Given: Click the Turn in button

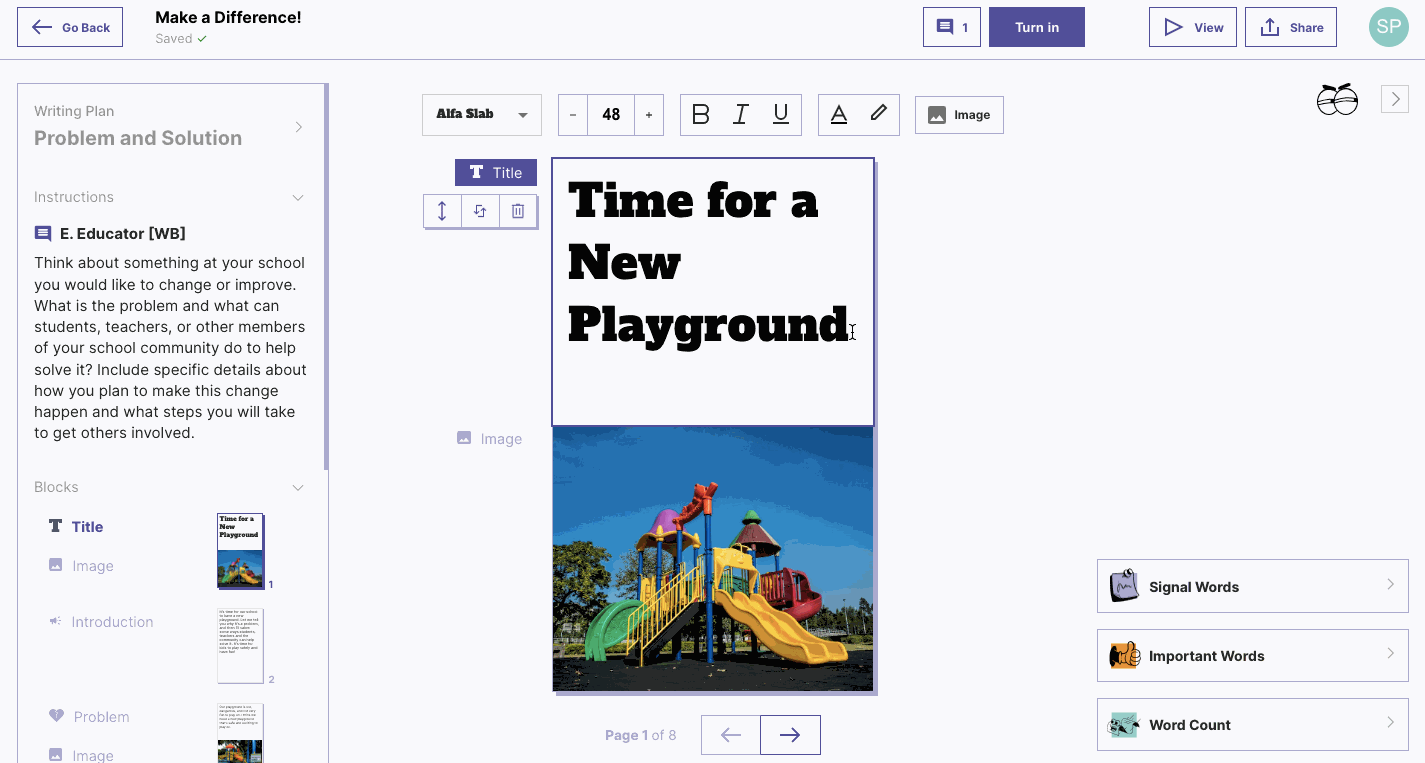Looking at the screenshot, I should click(1036, 28).
